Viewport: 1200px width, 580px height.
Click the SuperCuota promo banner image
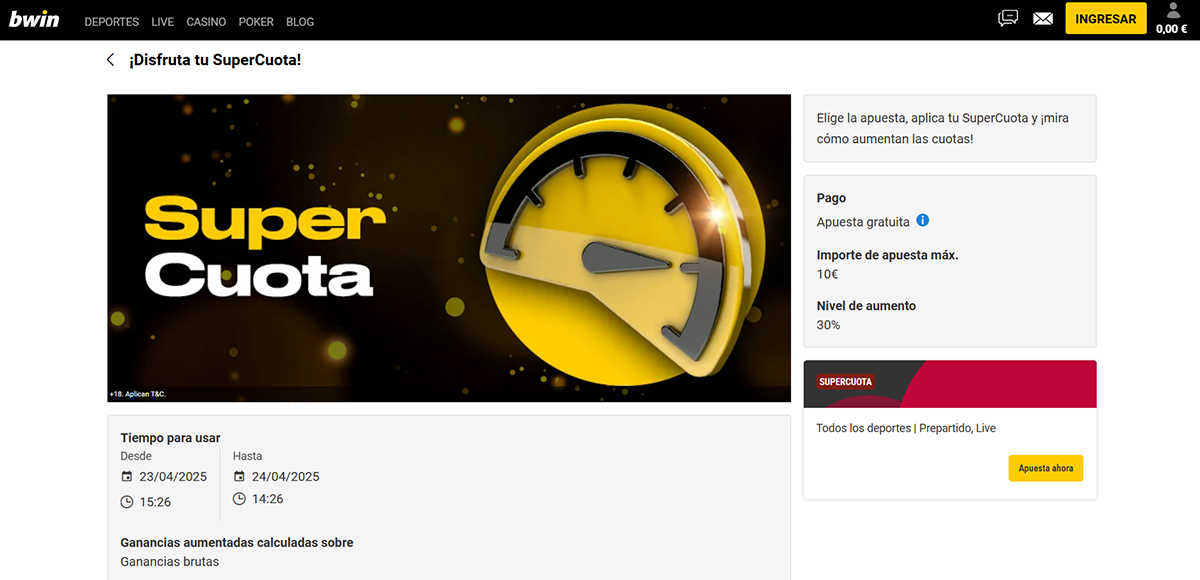coord(449,248)
